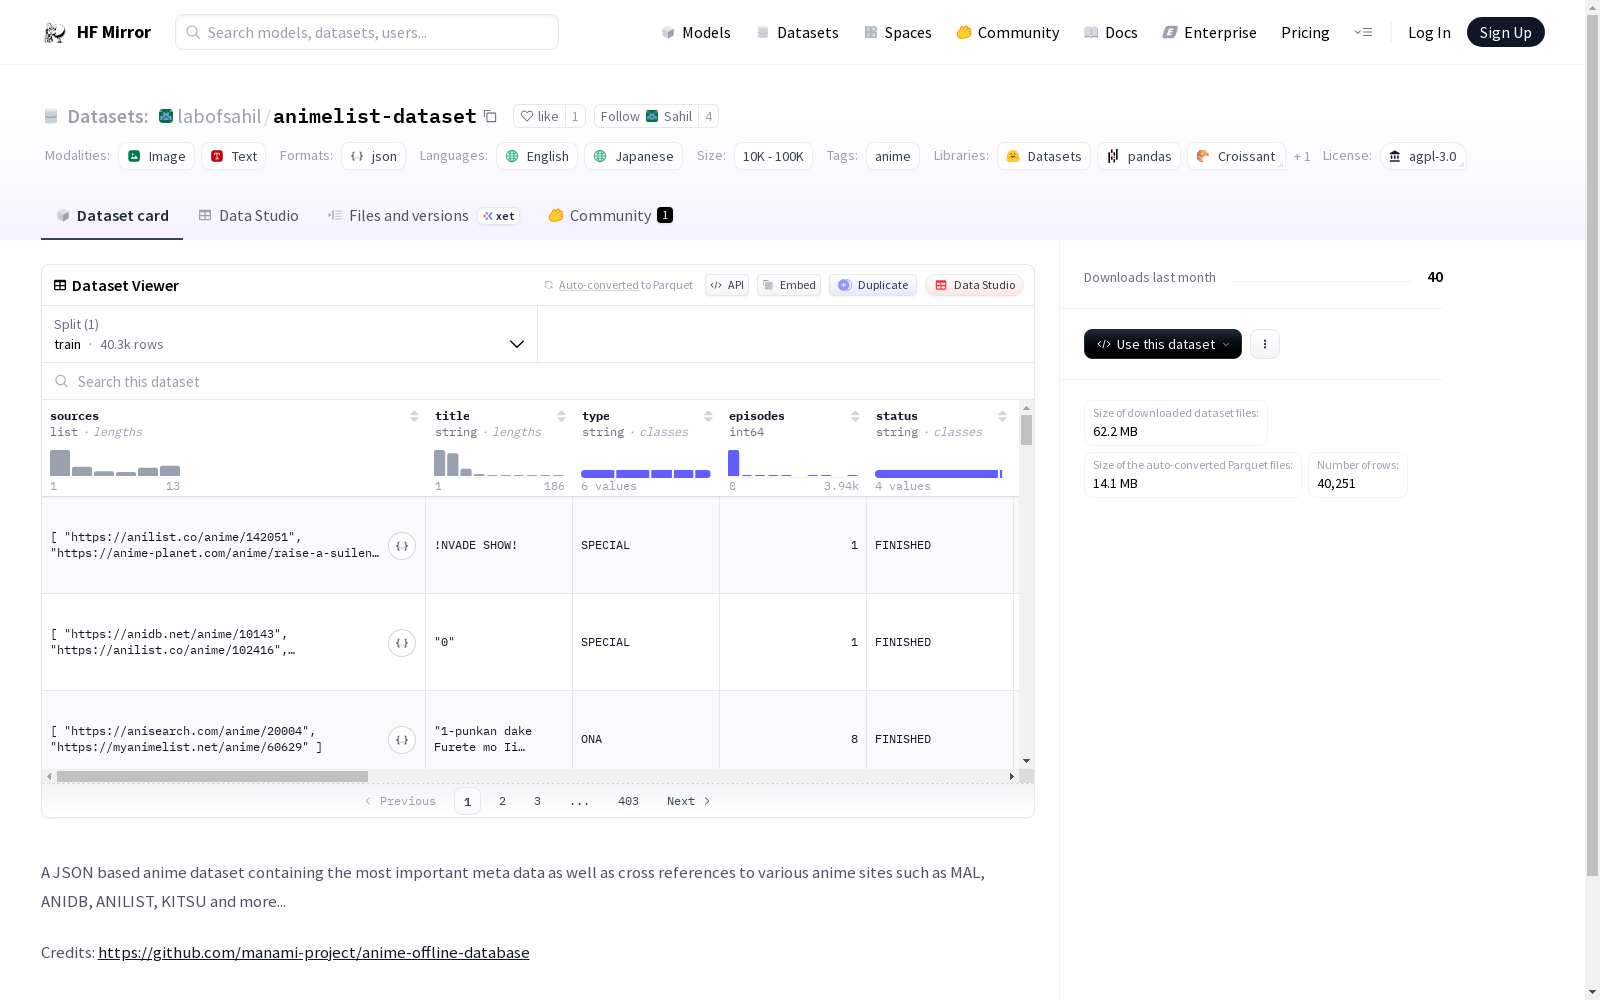Expand JSON cell in the "0" title row

click(402, 643)
